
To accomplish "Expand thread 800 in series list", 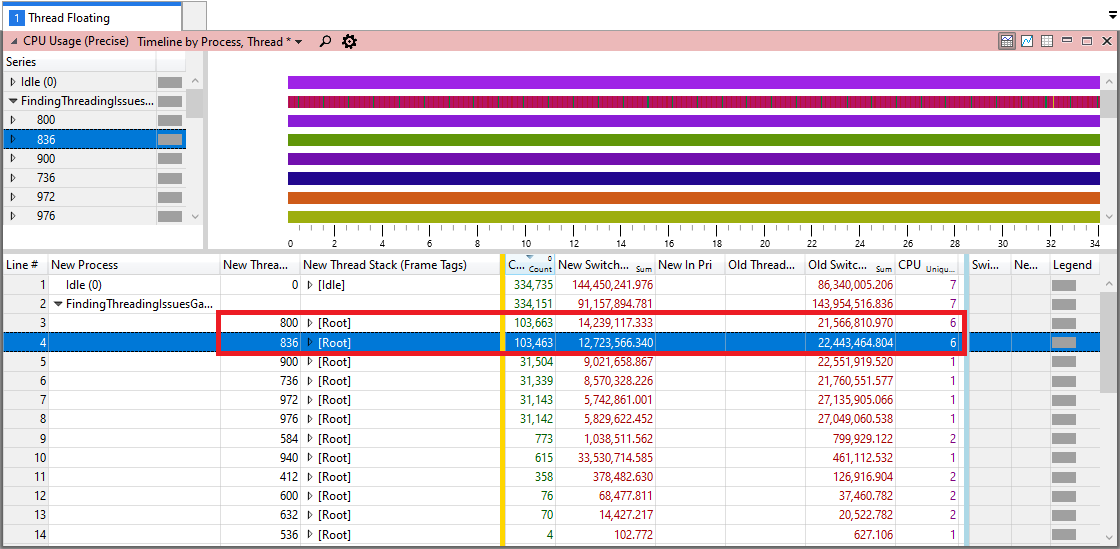I will click(x=12, y=120).
